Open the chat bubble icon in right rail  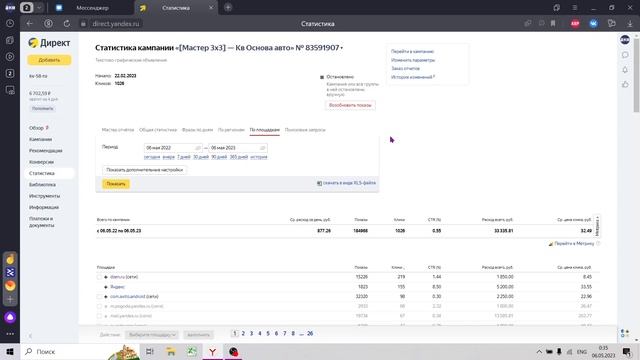tap(625, 55)
